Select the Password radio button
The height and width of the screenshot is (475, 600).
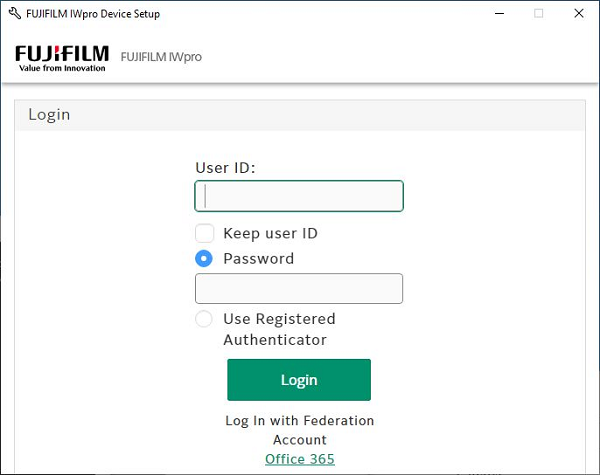(x=204, y=258)
